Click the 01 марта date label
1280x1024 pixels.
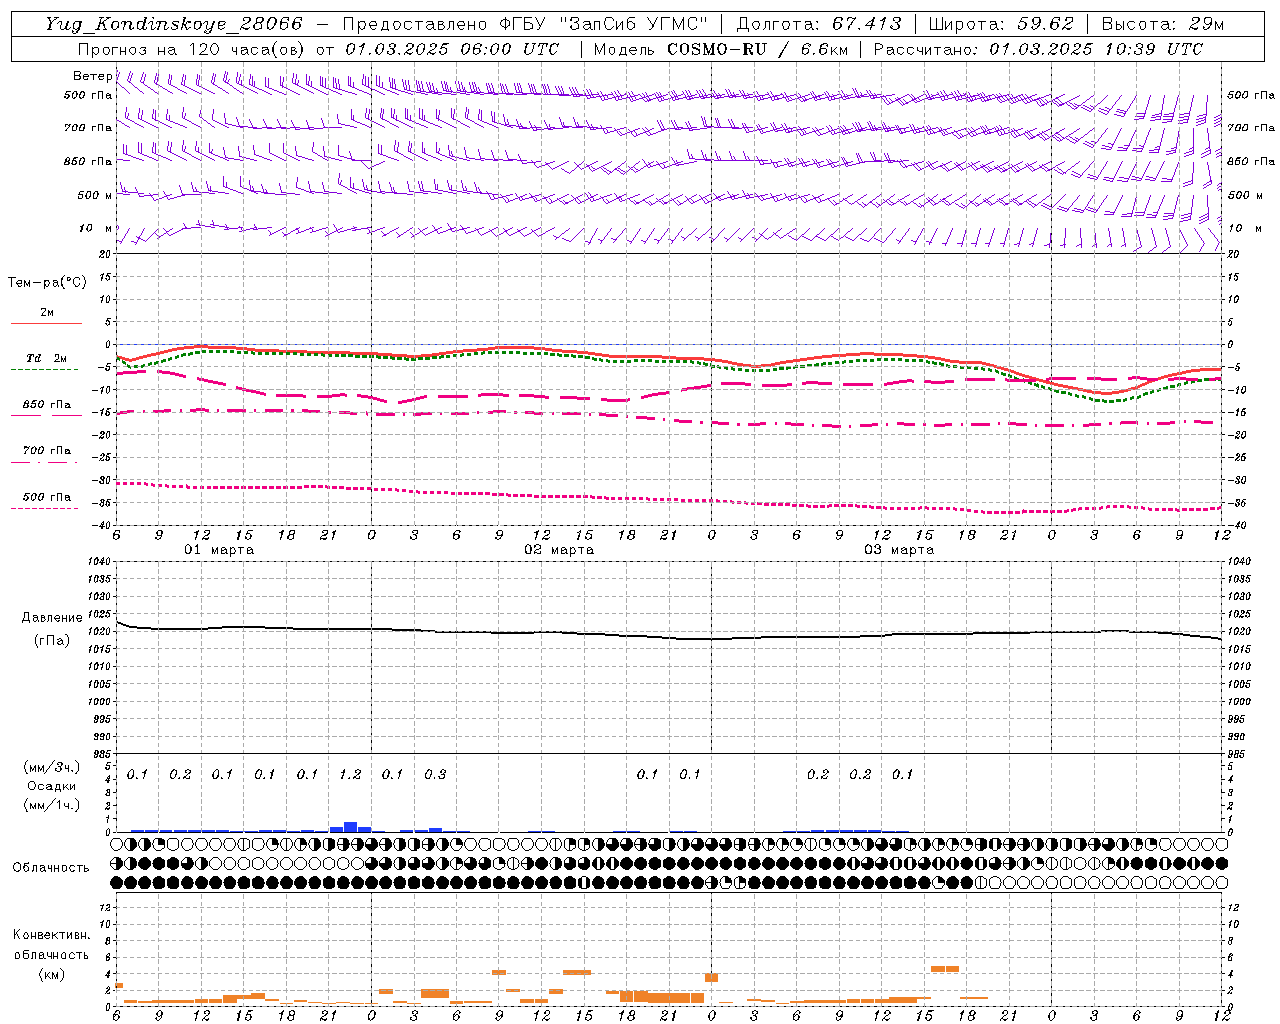point(219,550)
